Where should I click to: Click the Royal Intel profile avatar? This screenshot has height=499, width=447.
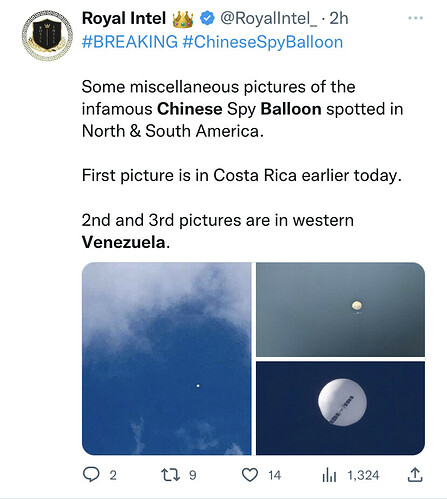47,36
